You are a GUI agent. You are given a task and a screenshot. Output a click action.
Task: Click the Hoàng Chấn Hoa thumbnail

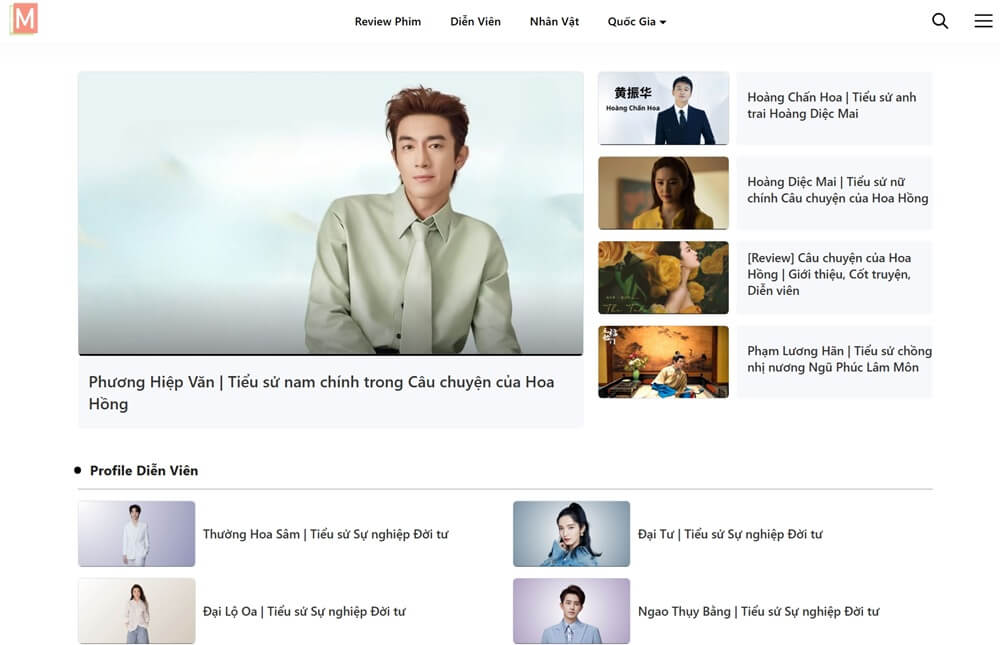pos(663,108)
